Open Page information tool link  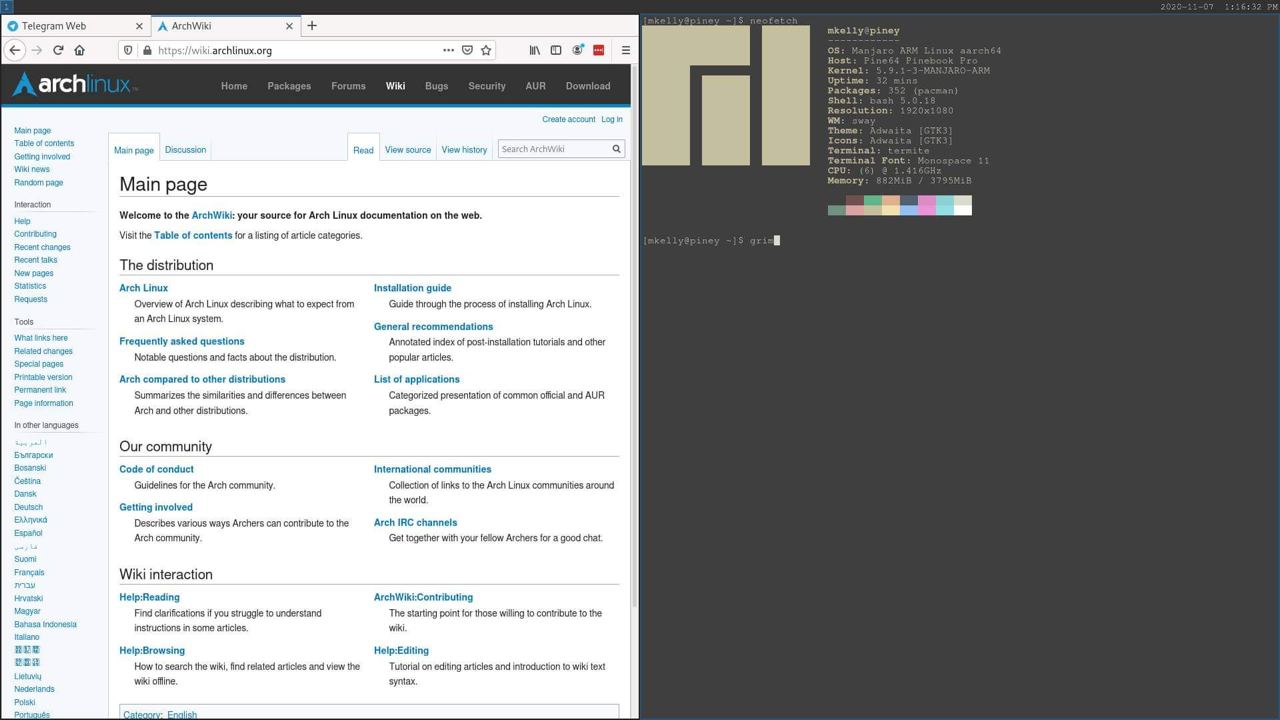(x=44, y=403)
